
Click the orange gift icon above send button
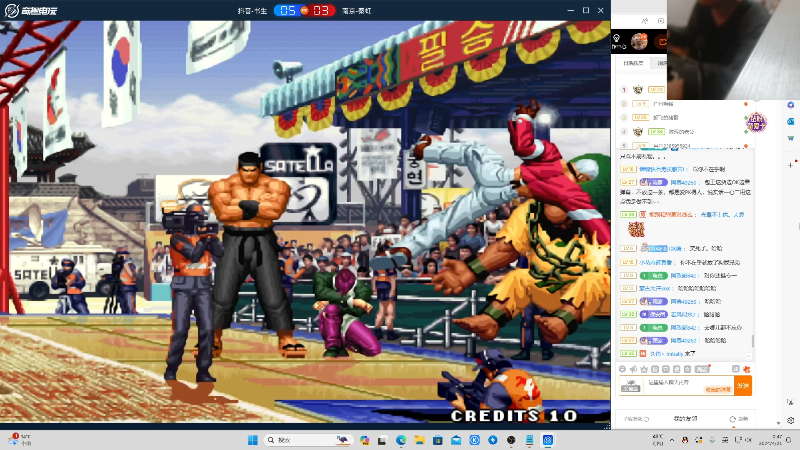746,369
